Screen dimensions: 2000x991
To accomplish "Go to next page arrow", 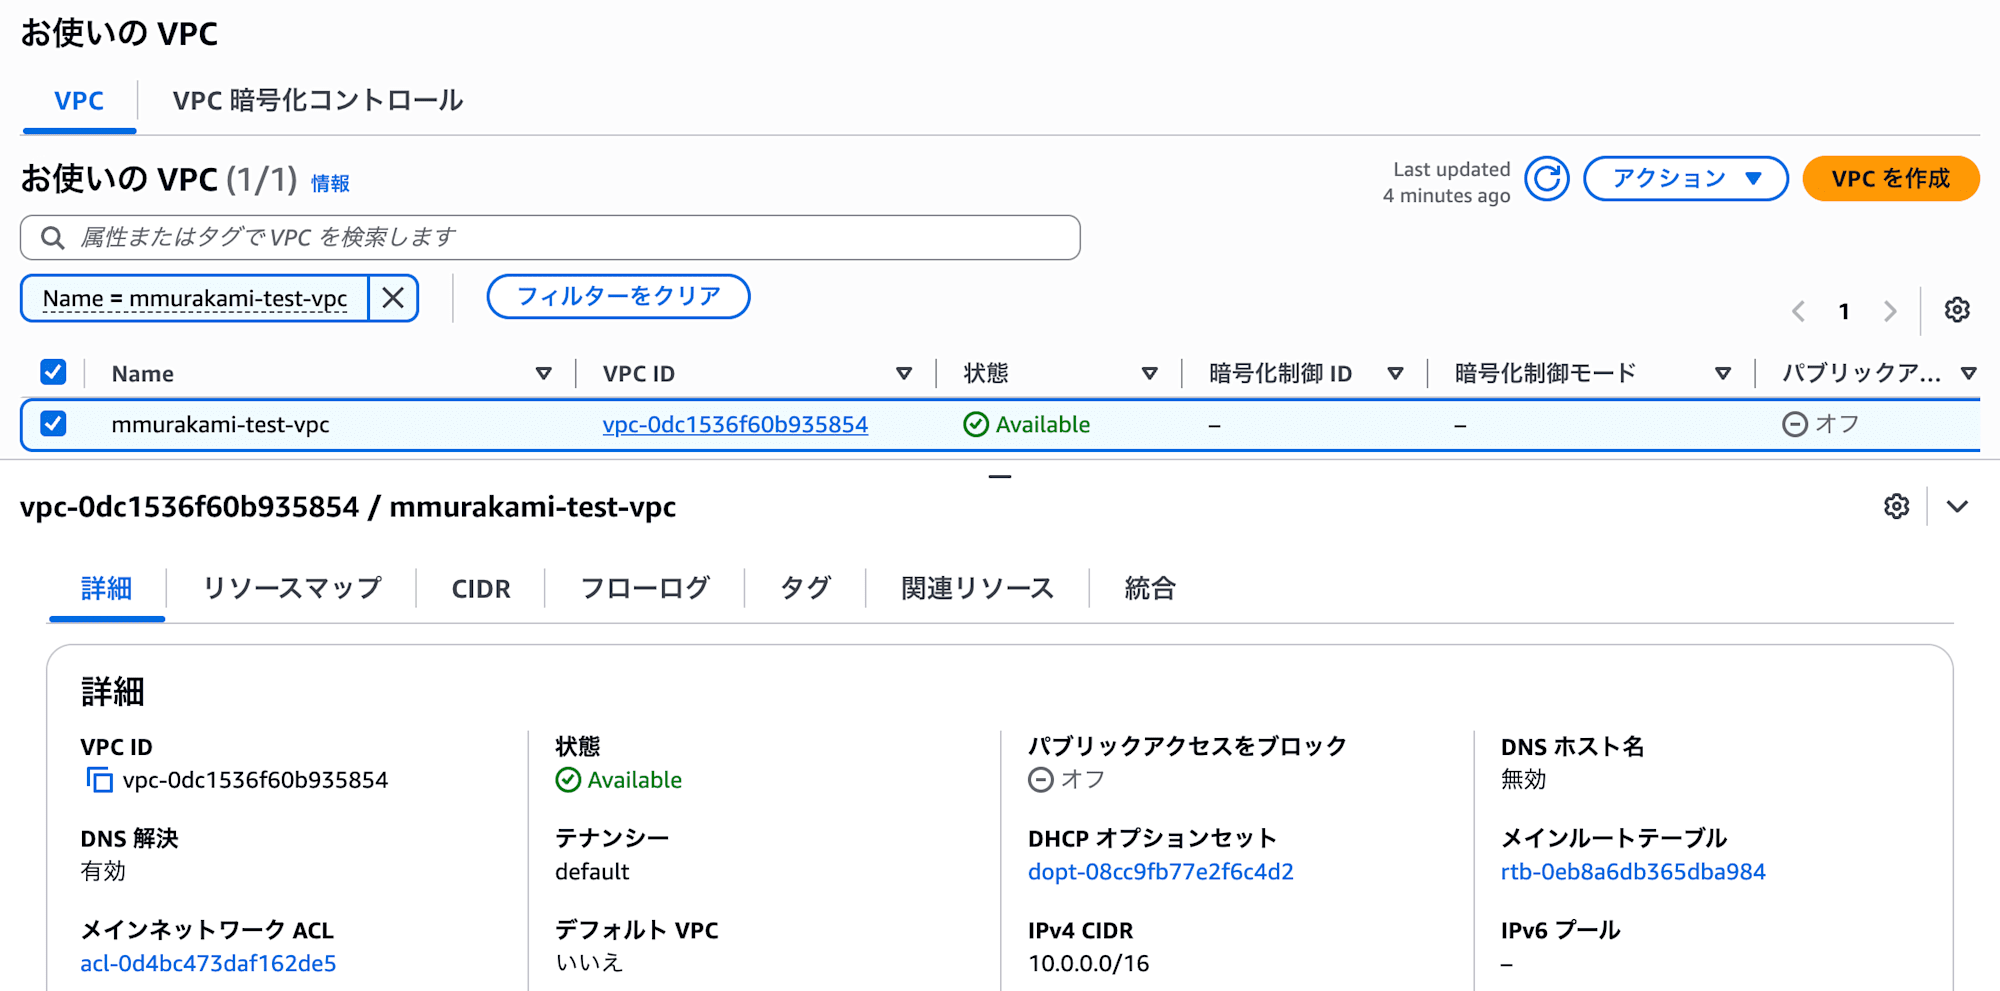I will [1890, 311].
